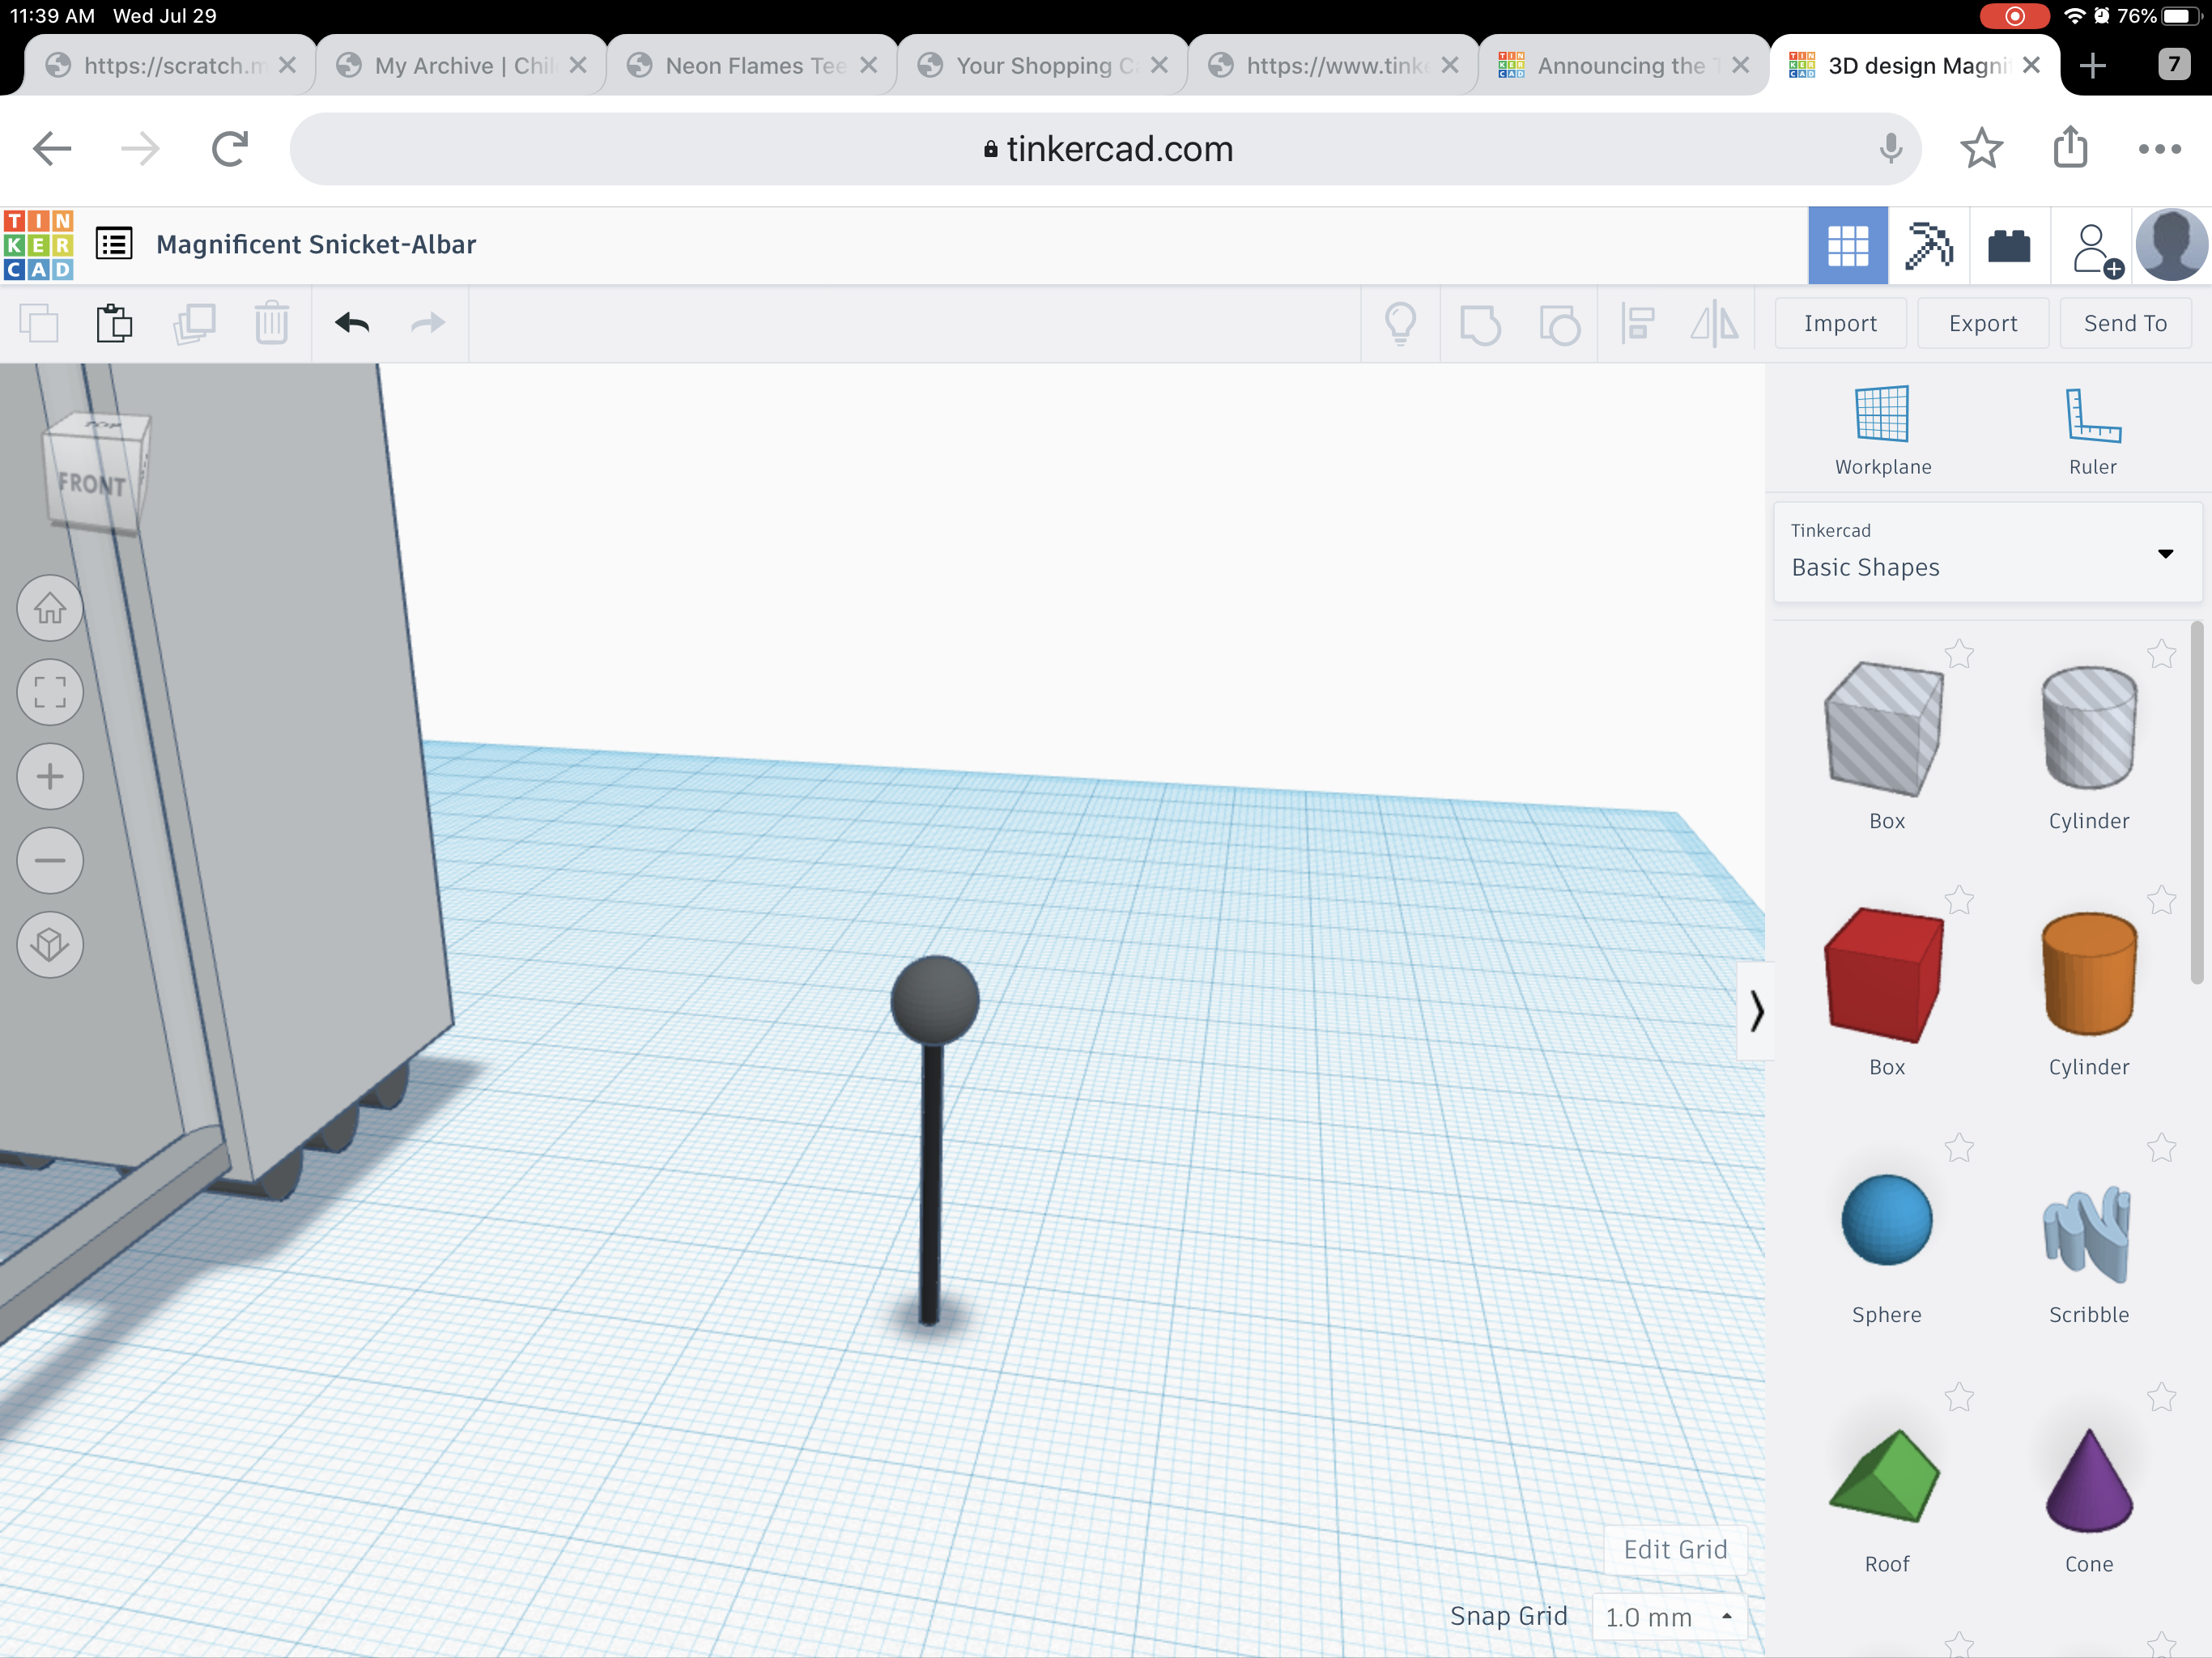Click the design name Magnificent Snicket-Albar
Screen dimensions: 2212x1658
coord(316,245)
